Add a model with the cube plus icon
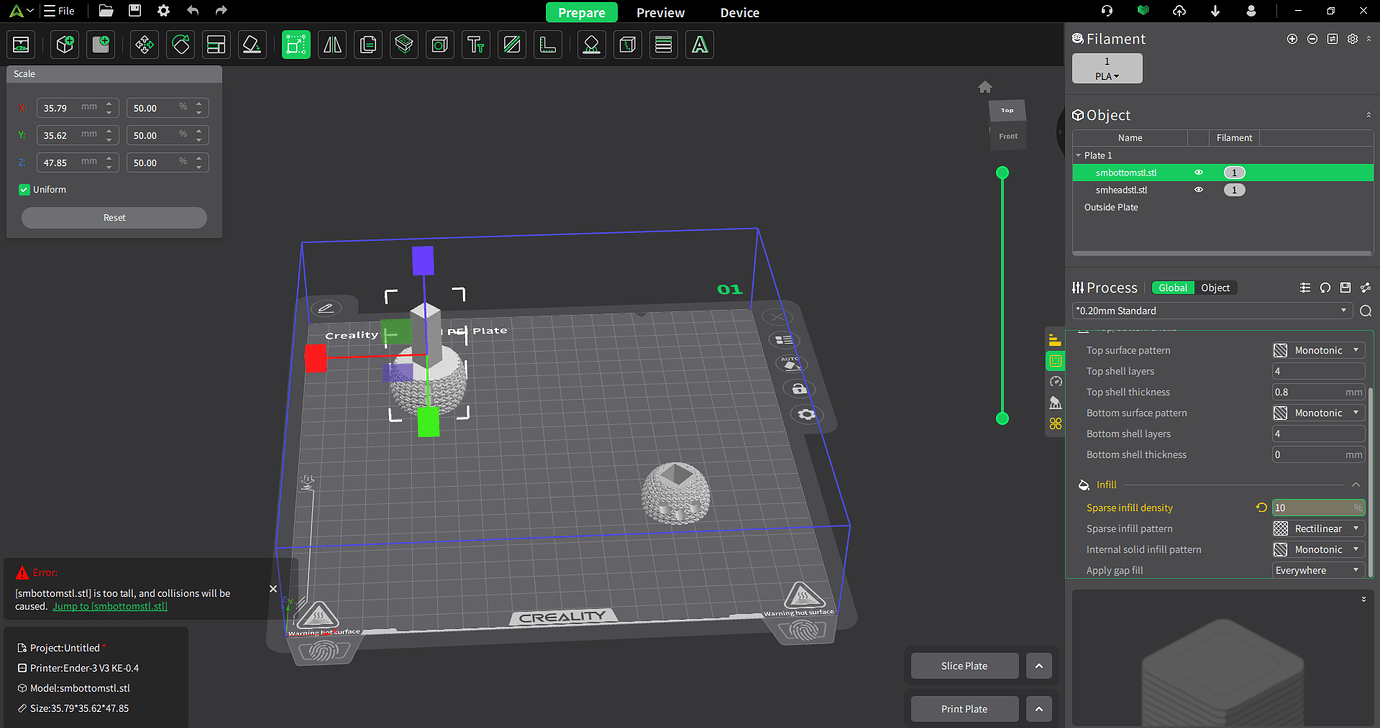The width and height of the screenshot is (1380, 728). (x=65, y=44)
